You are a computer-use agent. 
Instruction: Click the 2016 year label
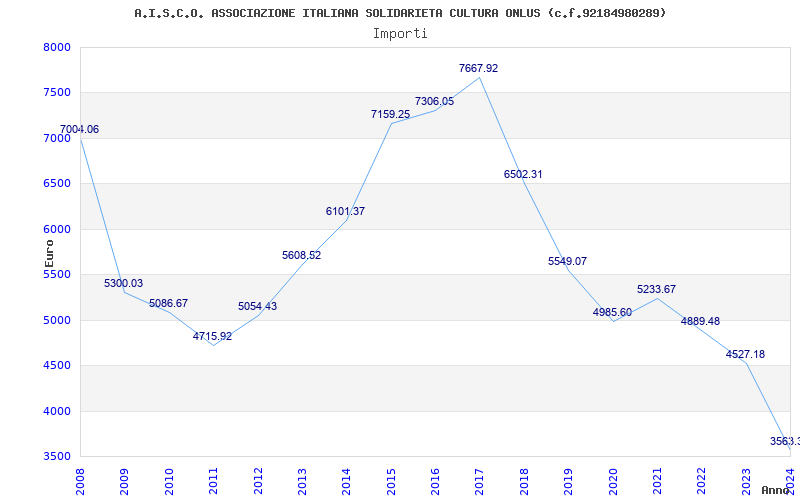coord(435,481)
